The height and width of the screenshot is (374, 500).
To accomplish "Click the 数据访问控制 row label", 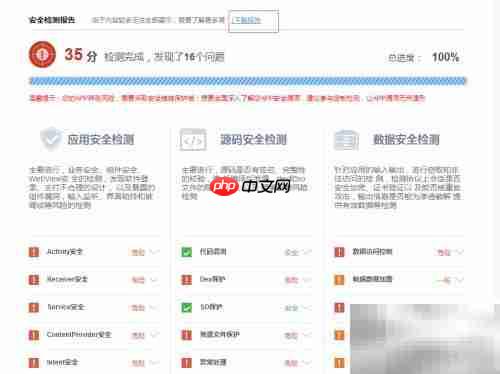I will pyautogui.click(x=372, y=252).
